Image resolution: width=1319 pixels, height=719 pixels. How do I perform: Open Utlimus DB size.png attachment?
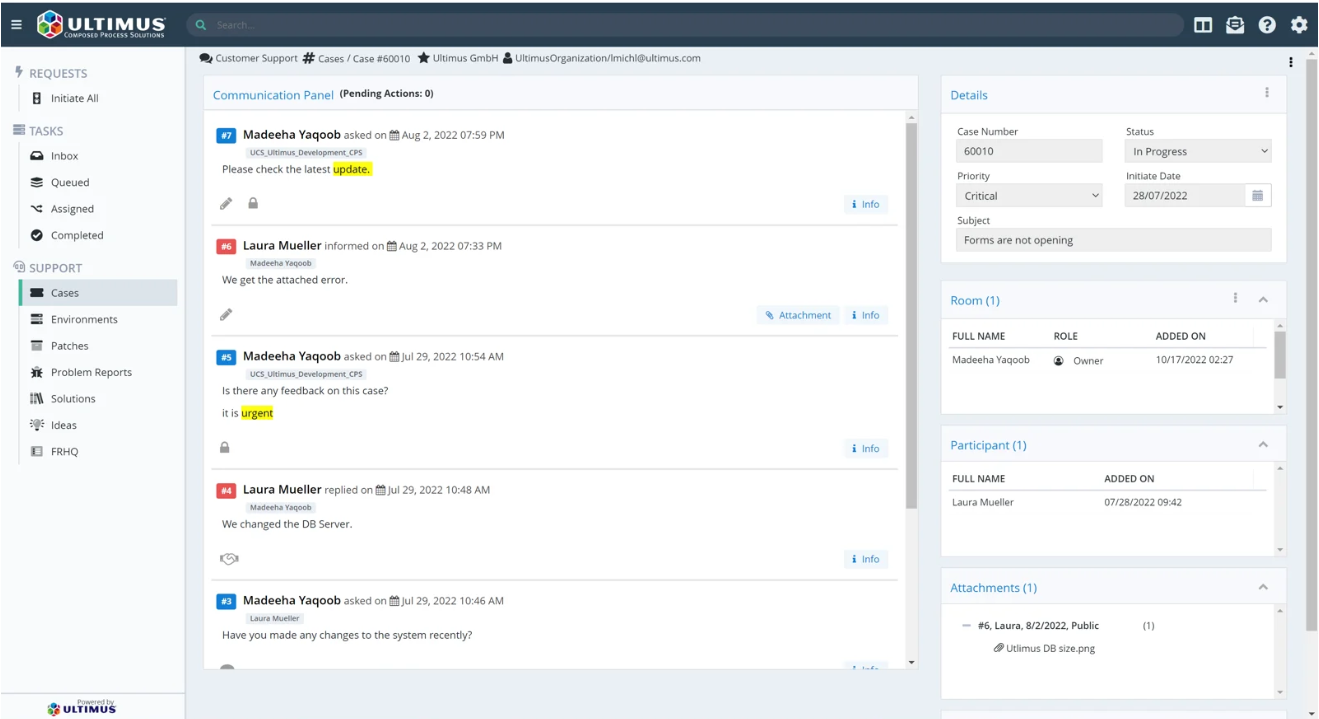1050,648
